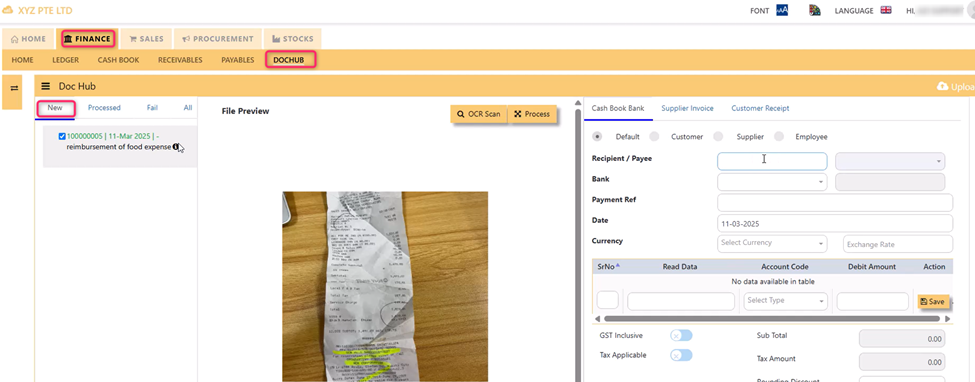
Task: Turn on the Tax Applicable switch
Action: 681,355
